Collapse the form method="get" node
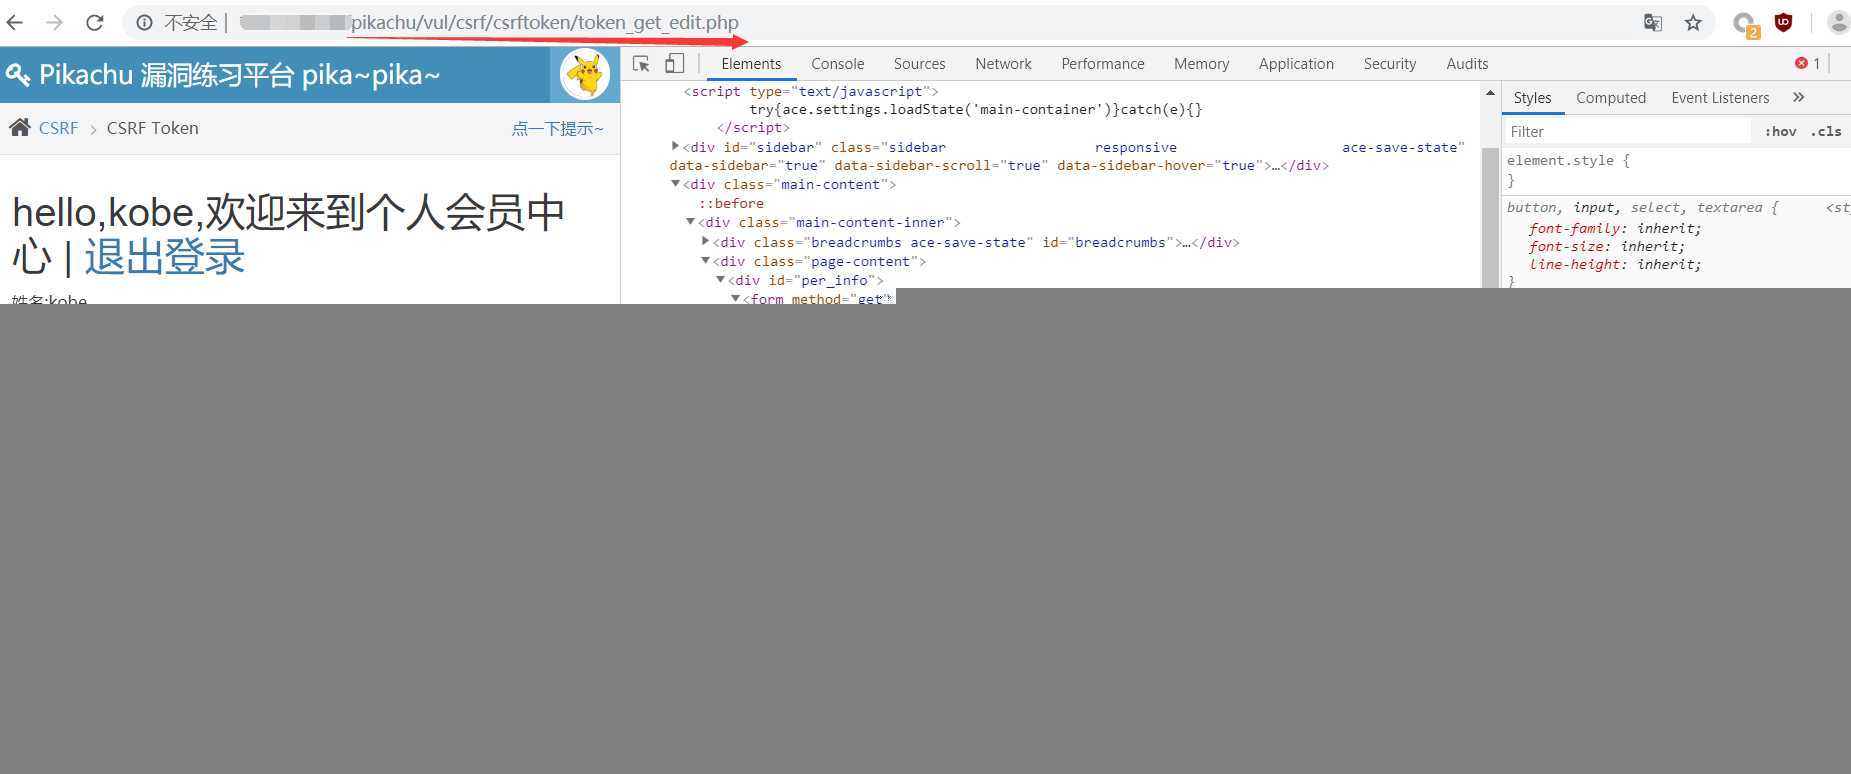Viewport: 1851px width, 774px height. pos(735,298)
